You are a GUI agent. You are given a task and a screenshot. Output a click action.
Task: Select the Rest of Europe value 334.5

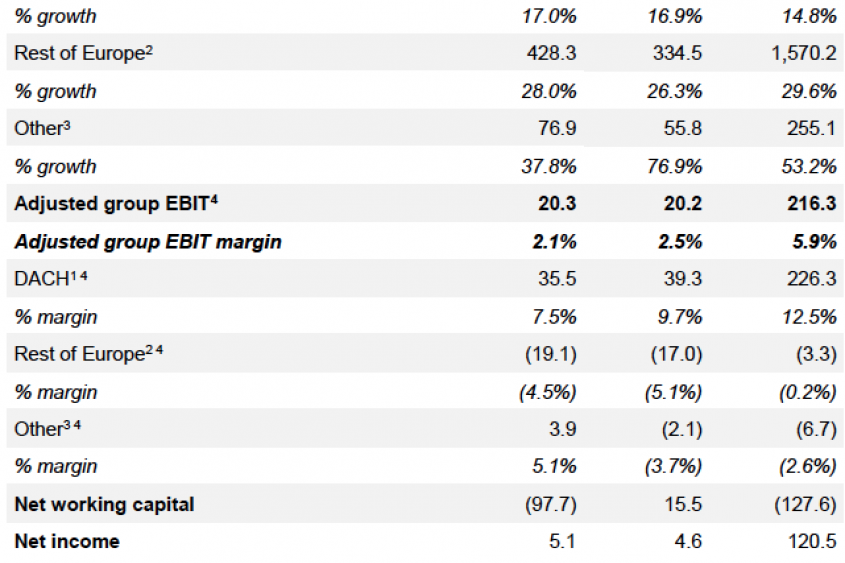(x=679, y=53)
